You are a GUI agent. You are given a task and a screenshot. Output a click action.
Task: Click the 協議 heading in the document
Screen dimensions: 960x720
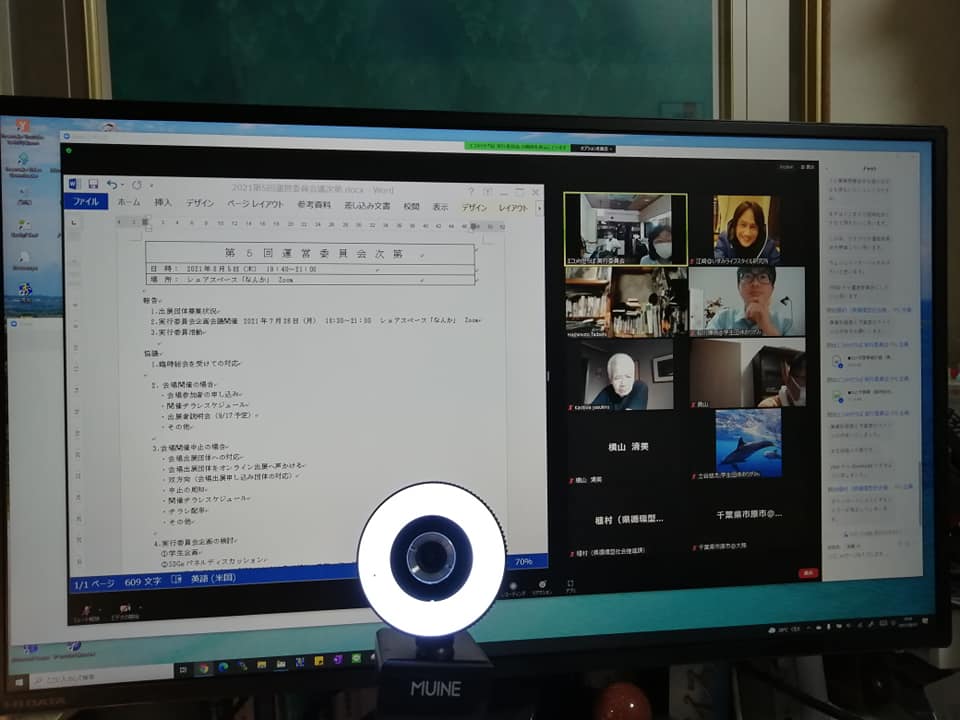151,353
